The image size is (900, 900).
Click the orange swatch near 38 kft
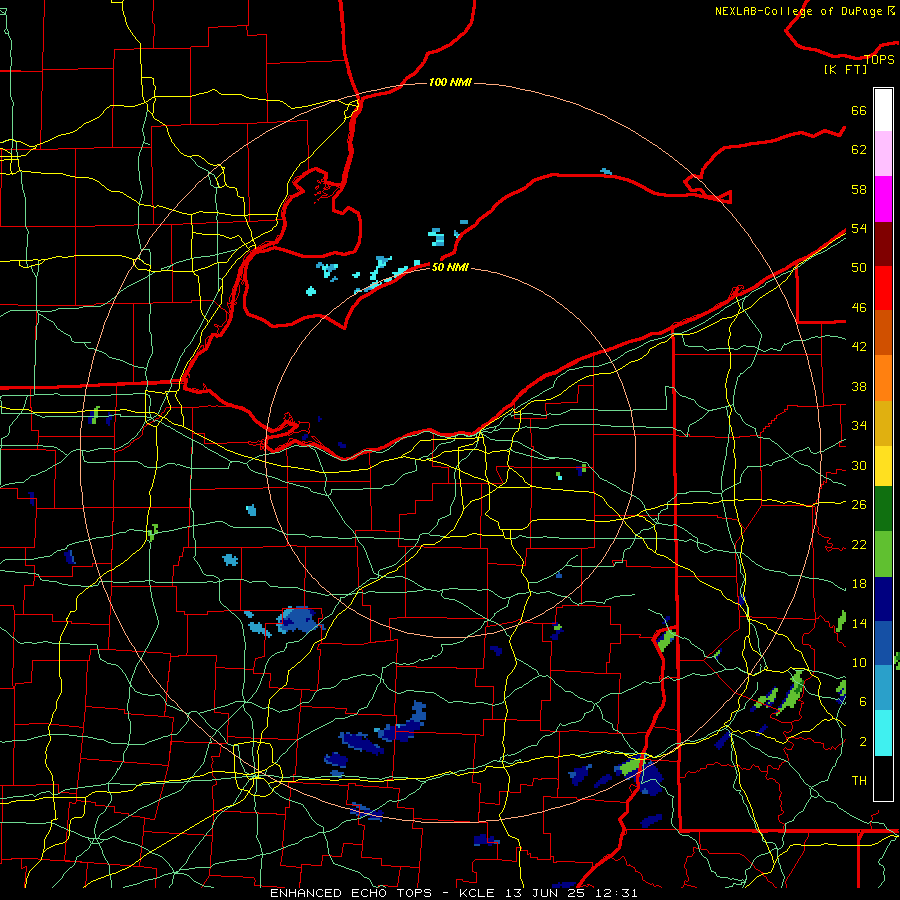click(x=883, y=377)
